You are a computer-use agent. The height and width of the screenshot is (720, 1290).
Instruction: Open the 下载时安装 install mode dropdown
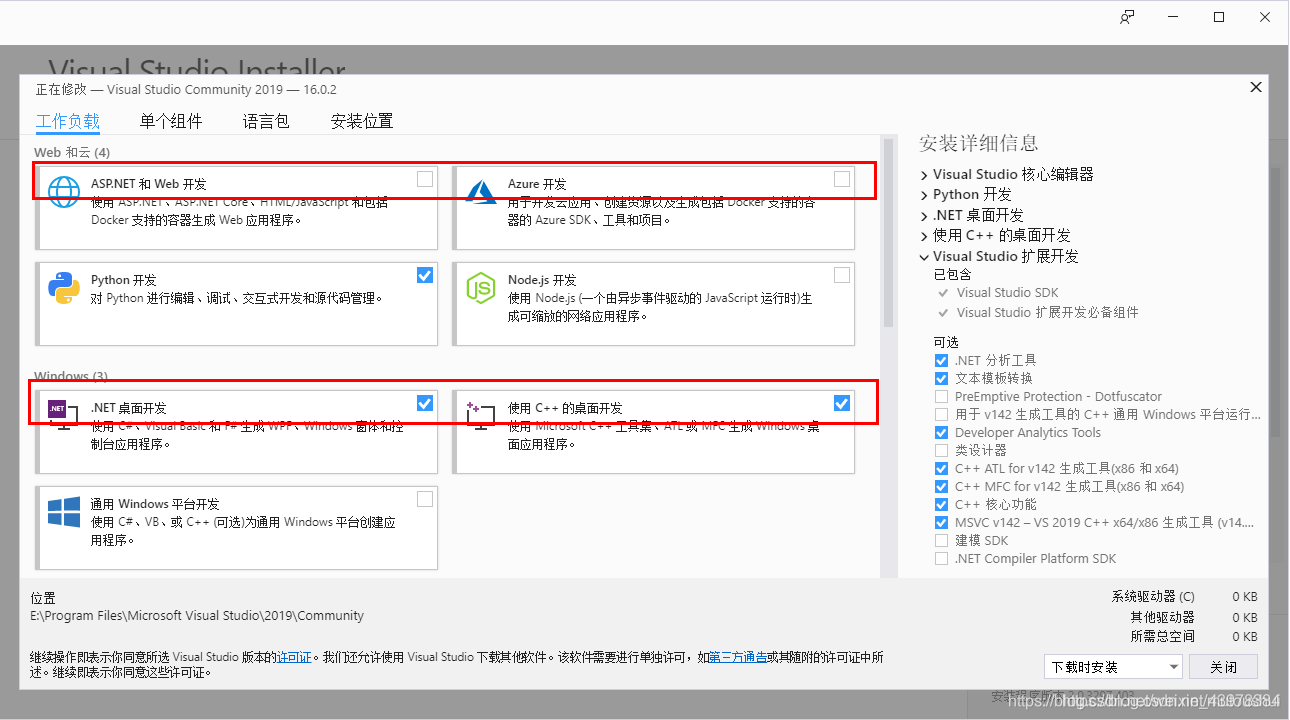tap(1113, 667)
